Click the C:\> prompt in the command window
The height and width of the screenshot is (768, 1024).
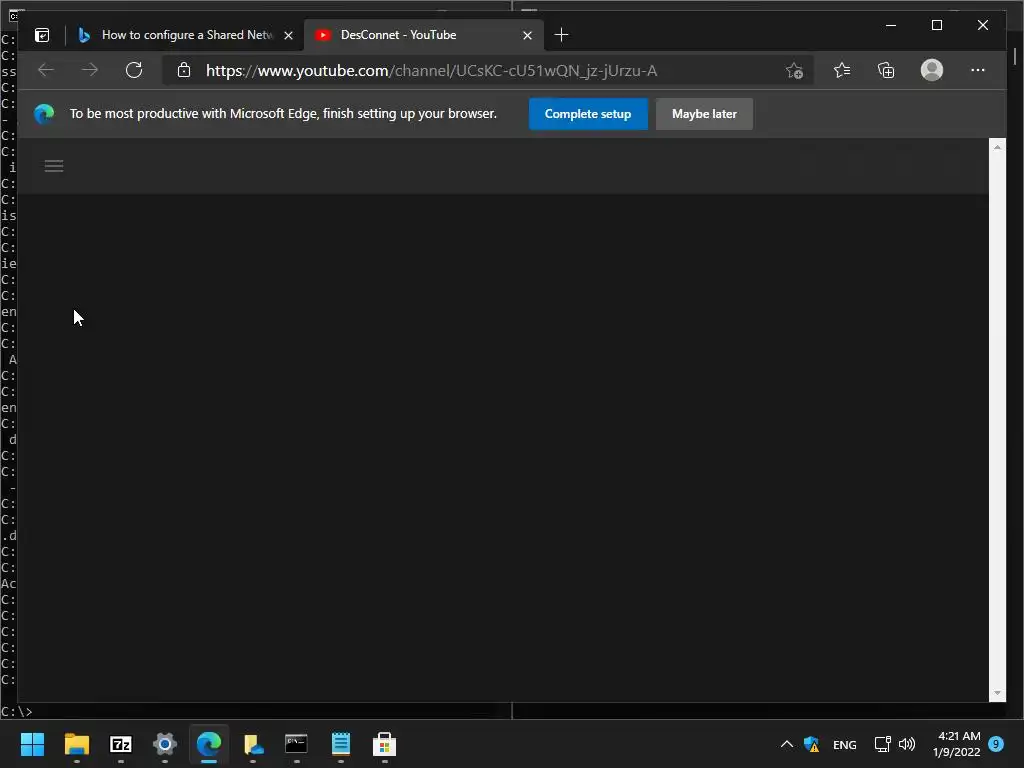pos(16,711)
